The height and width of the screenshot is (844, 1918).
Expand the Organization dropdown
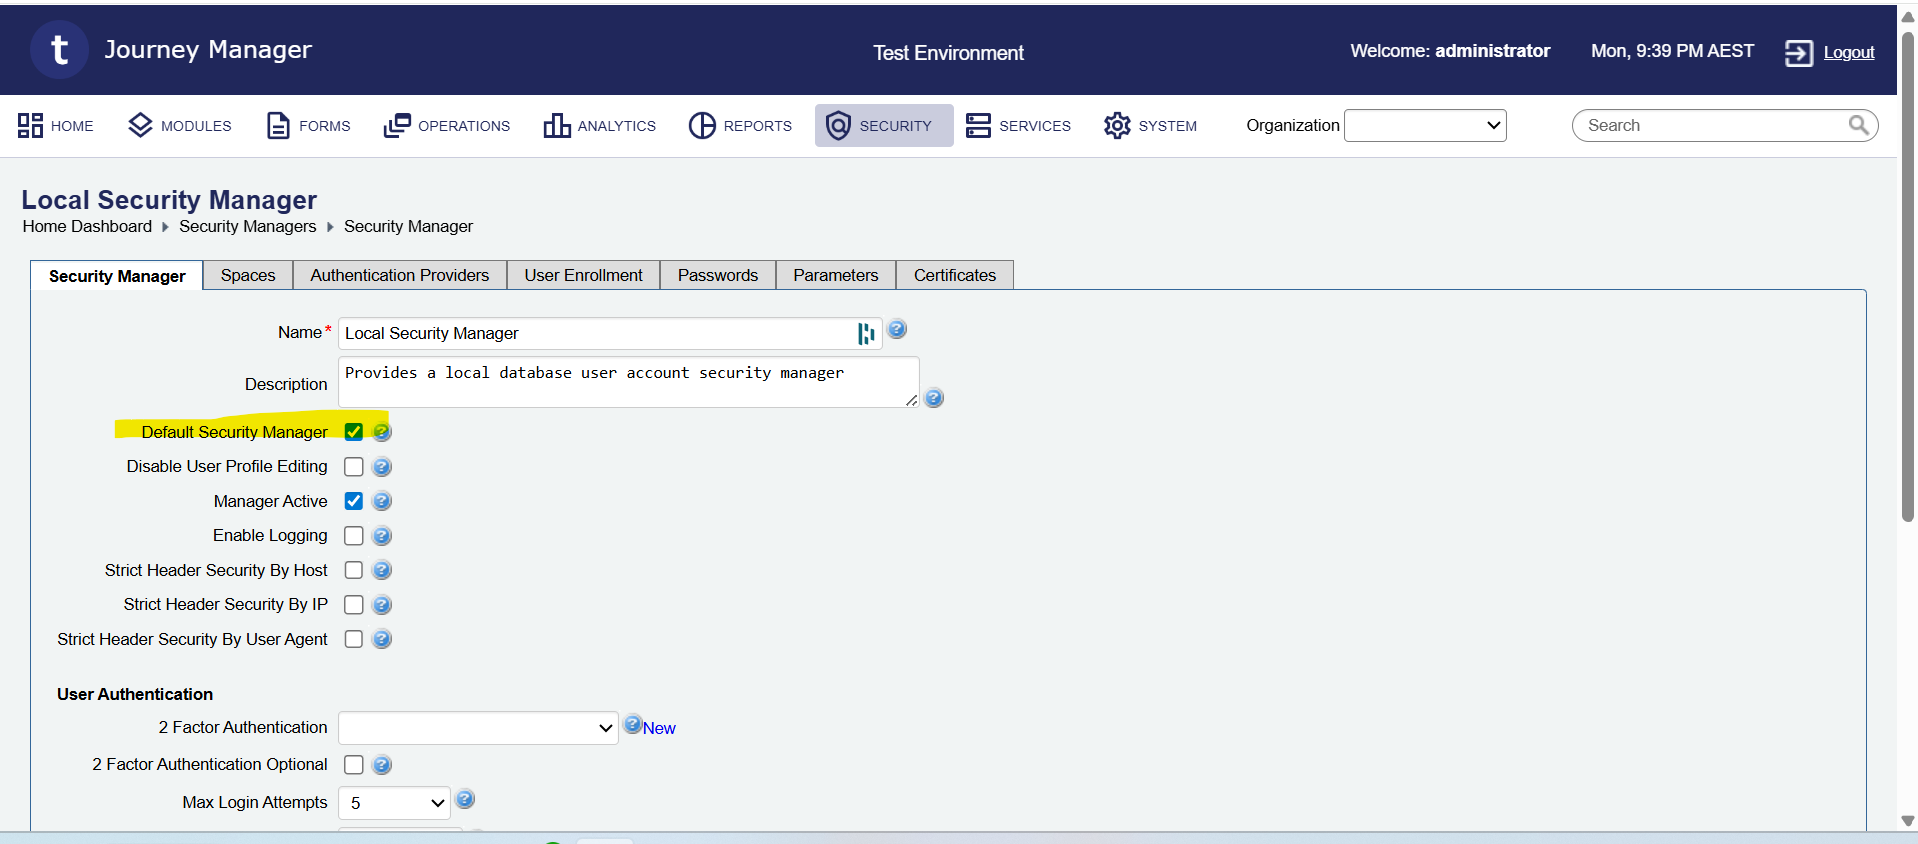click(1425, 125)
